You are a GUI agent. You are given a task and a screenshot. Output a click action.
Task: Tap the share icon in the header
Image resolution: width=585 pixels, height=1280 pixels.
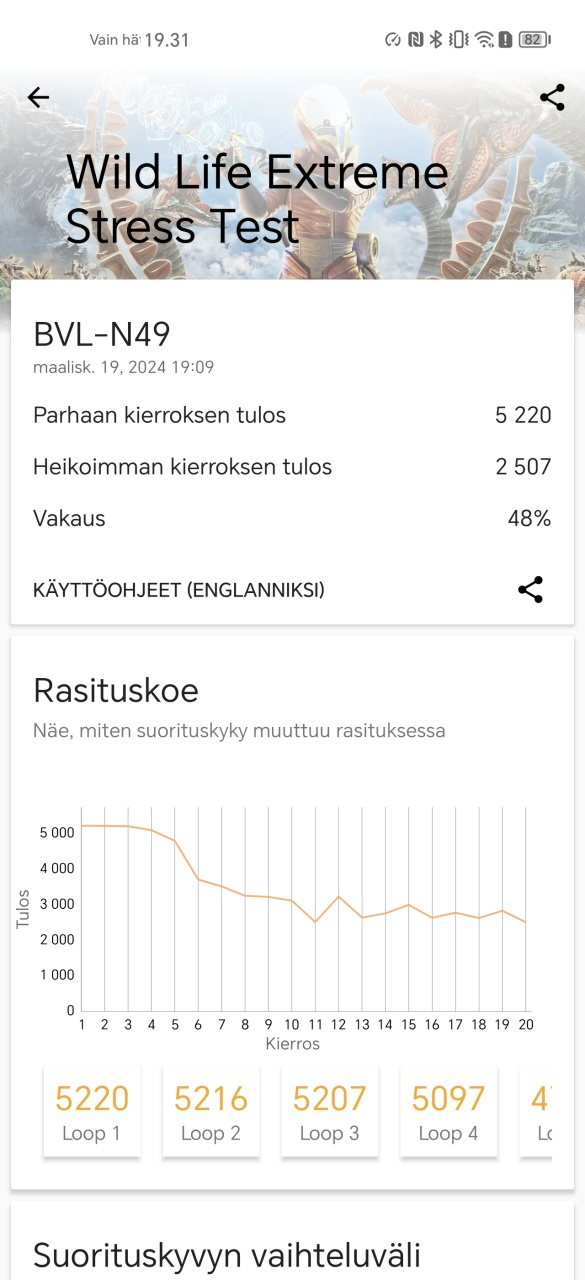click(x=552, y=97)
